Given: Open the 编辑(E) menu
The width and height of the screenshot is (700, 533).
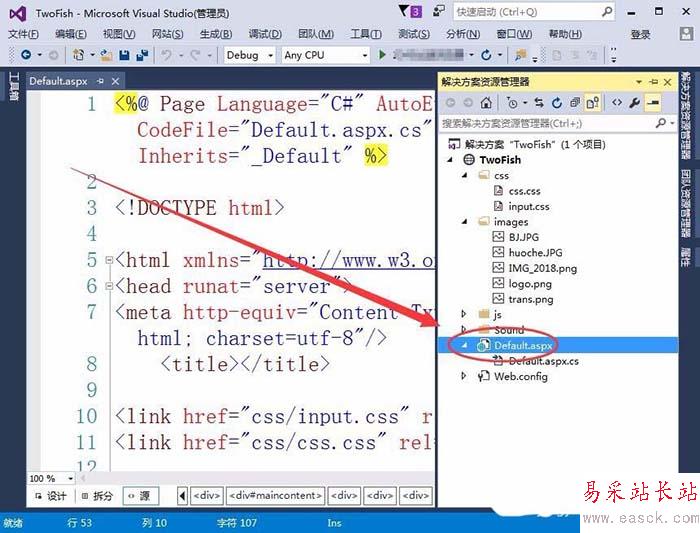Looking at the screenshot, I should click(x=71, y=34).
